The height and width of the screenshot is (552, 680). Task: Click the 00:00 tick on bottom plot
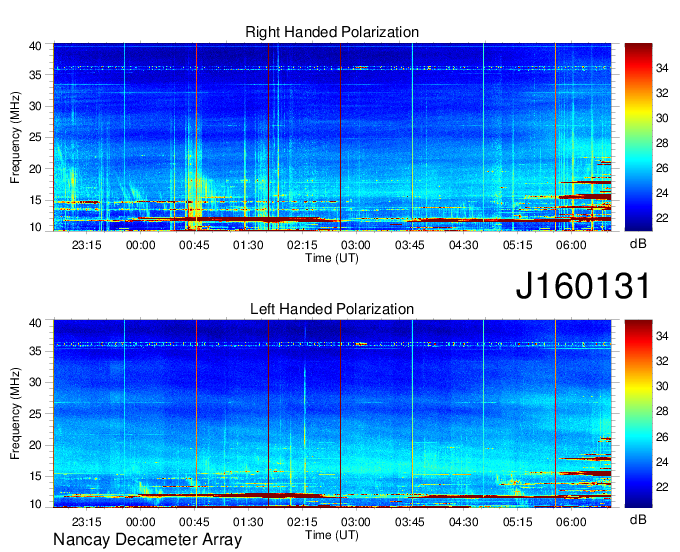click(x=141, y=522)
